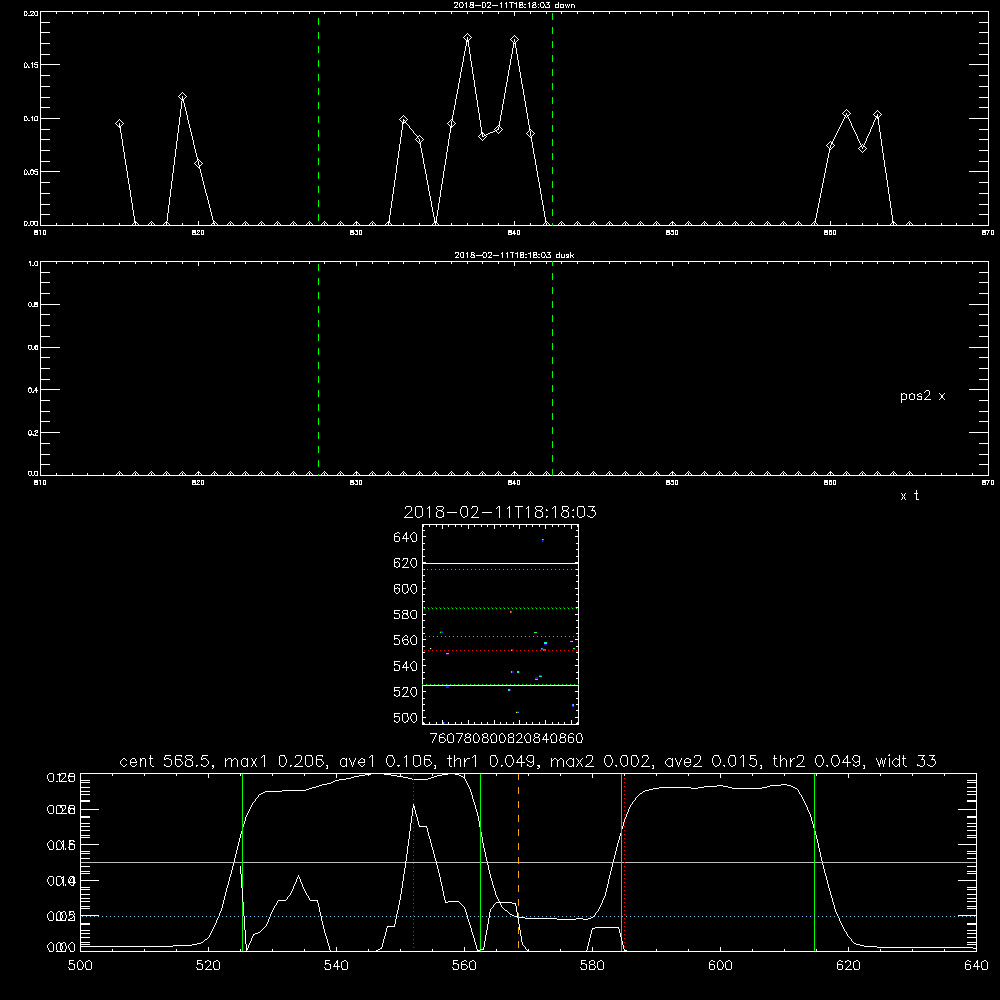Click the '560' x-axis label of bottom plot
Screen dimensions: 1000x1000
click(x=464, y=966)
